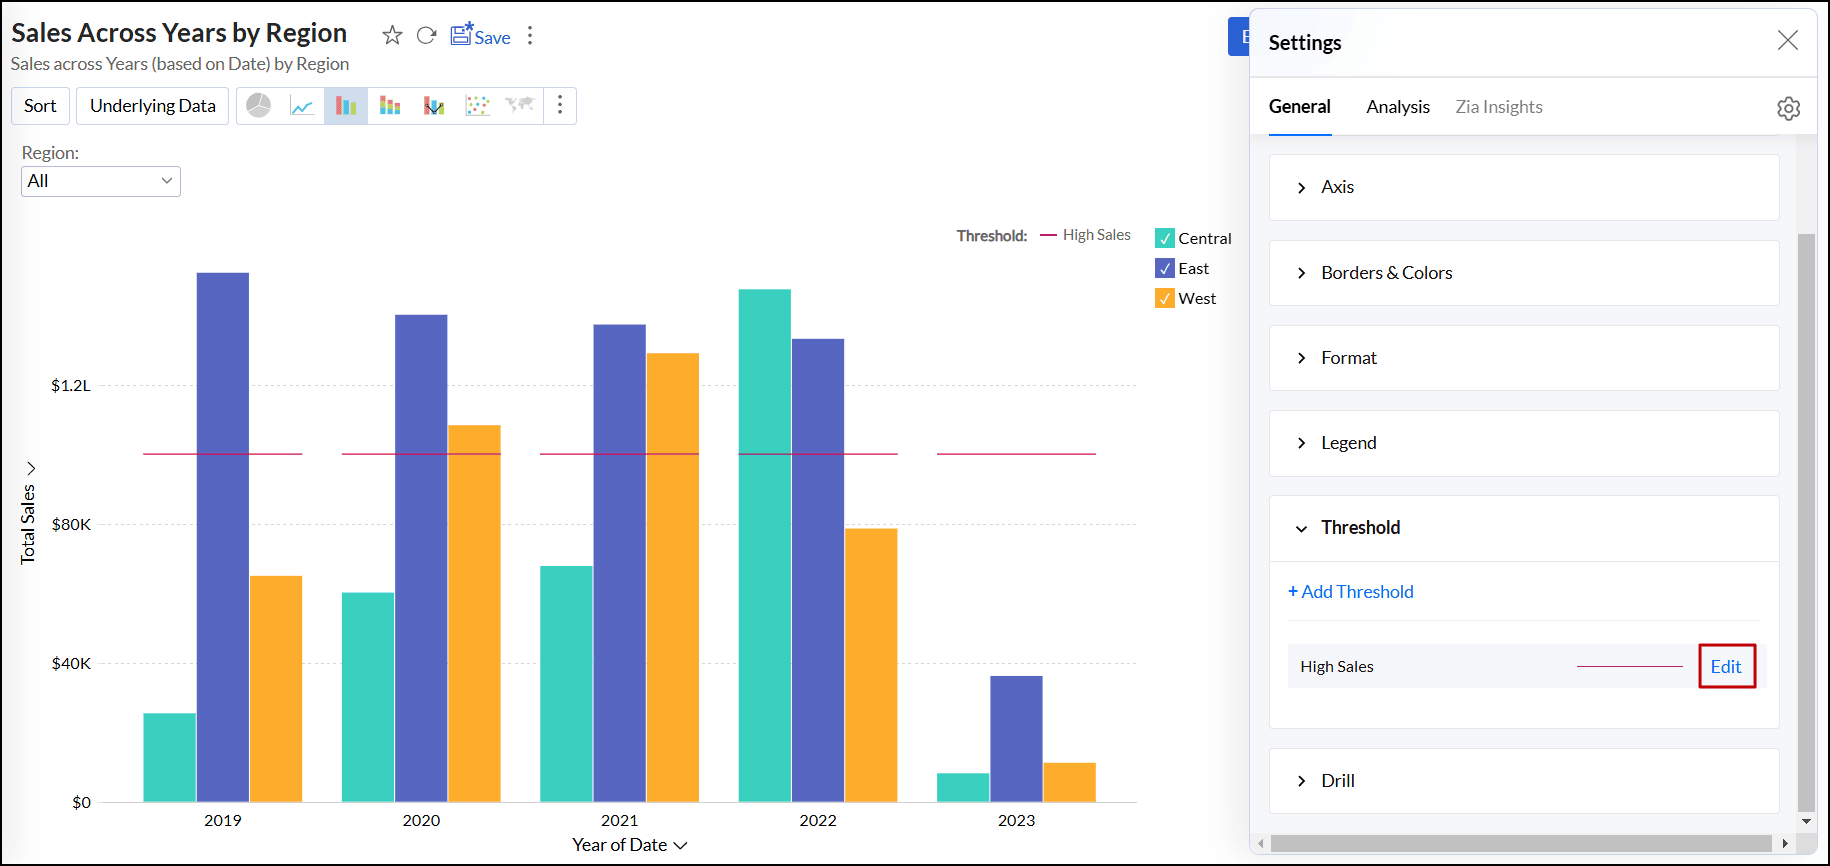1830x866 pixels.
Task: Click Edit for High Sales threshold
Action: pos(1726,667)
